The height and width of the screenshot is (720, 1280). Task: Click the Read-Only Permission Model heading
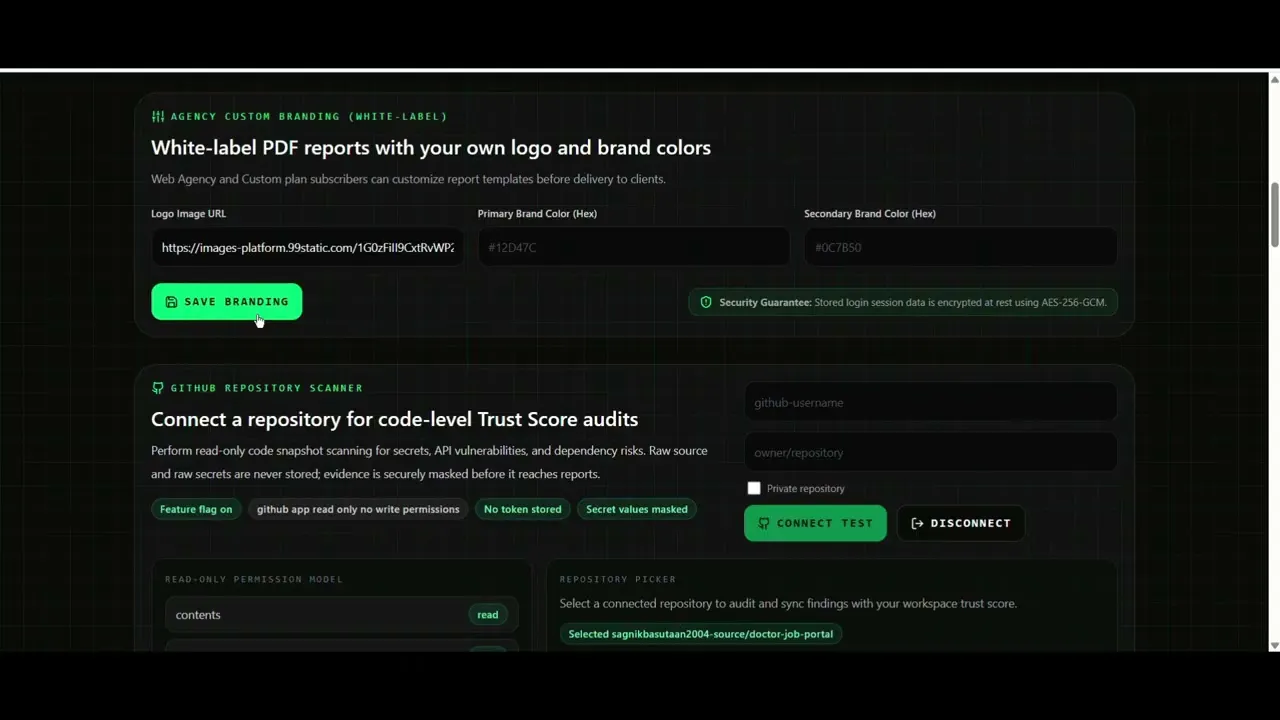click(x=254, y=579)
